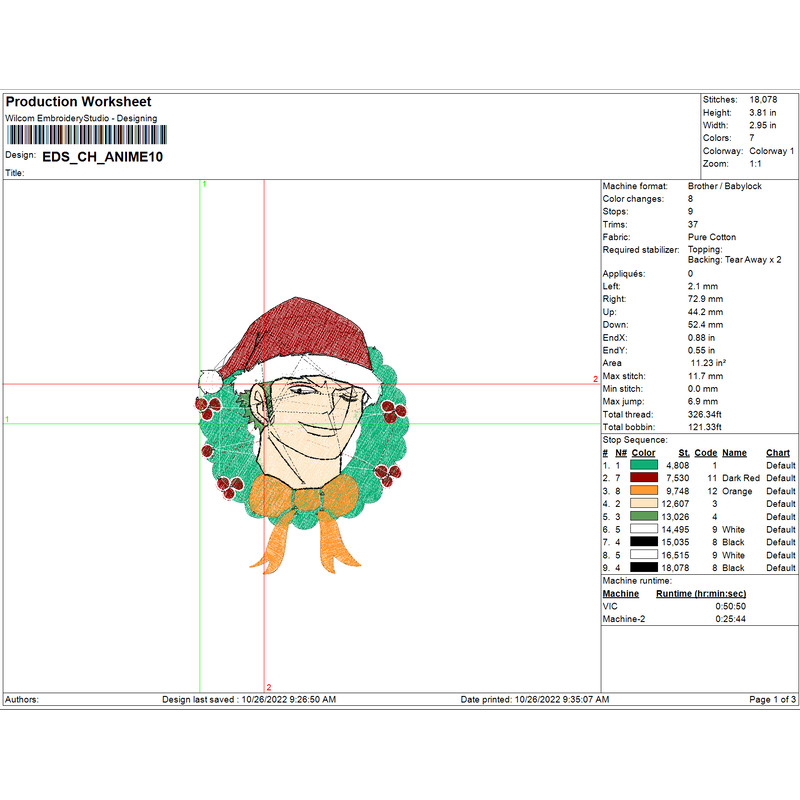Pick the Orange thread color swatch

[x=645, y=492]
